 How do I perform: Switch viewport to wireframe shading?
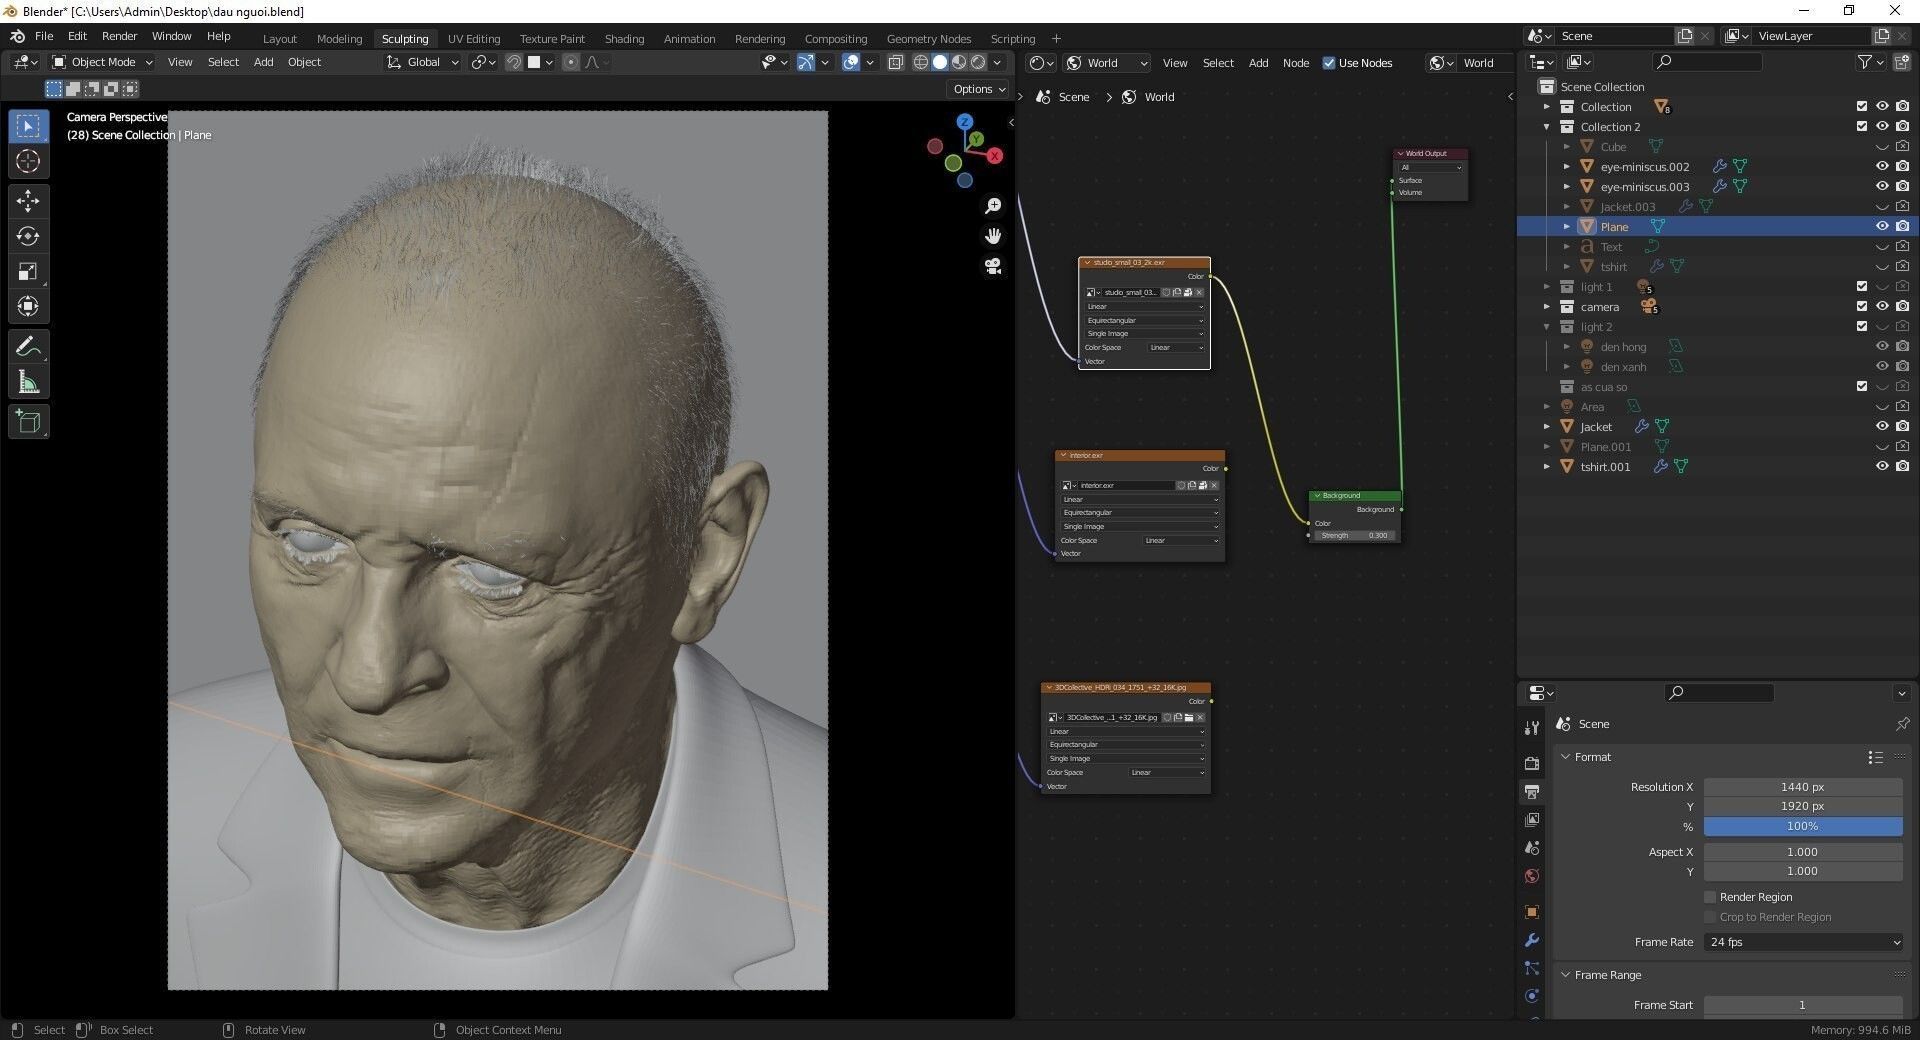click(x=921, y=62)
